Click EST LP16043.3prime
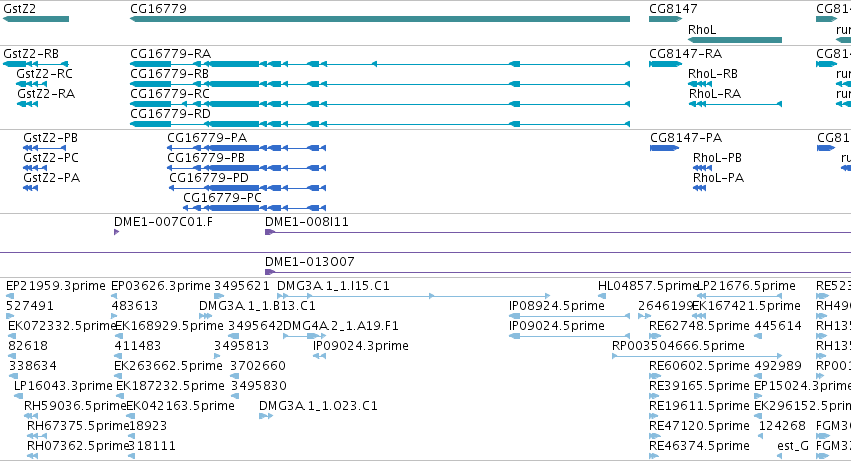Viewport: 851px width, 461px height. coord(18,396)
